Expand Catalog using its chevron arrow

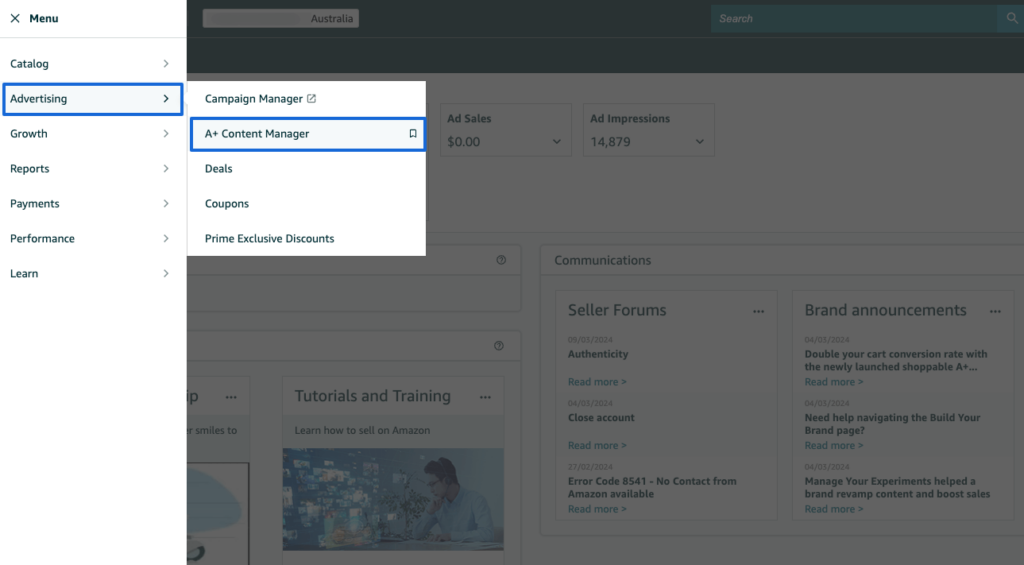coord(166,63)
